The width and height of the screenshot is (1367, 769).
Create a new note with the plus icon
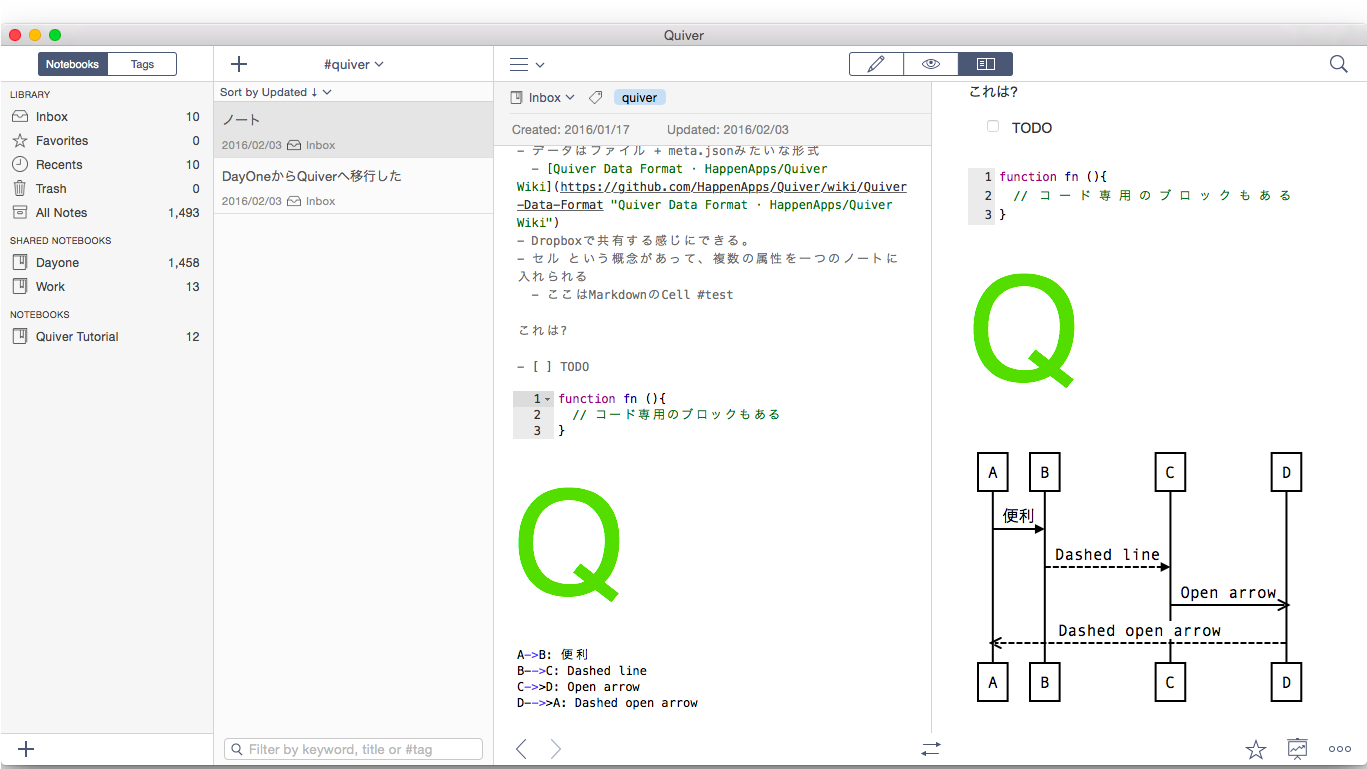(x=238, y=63)
